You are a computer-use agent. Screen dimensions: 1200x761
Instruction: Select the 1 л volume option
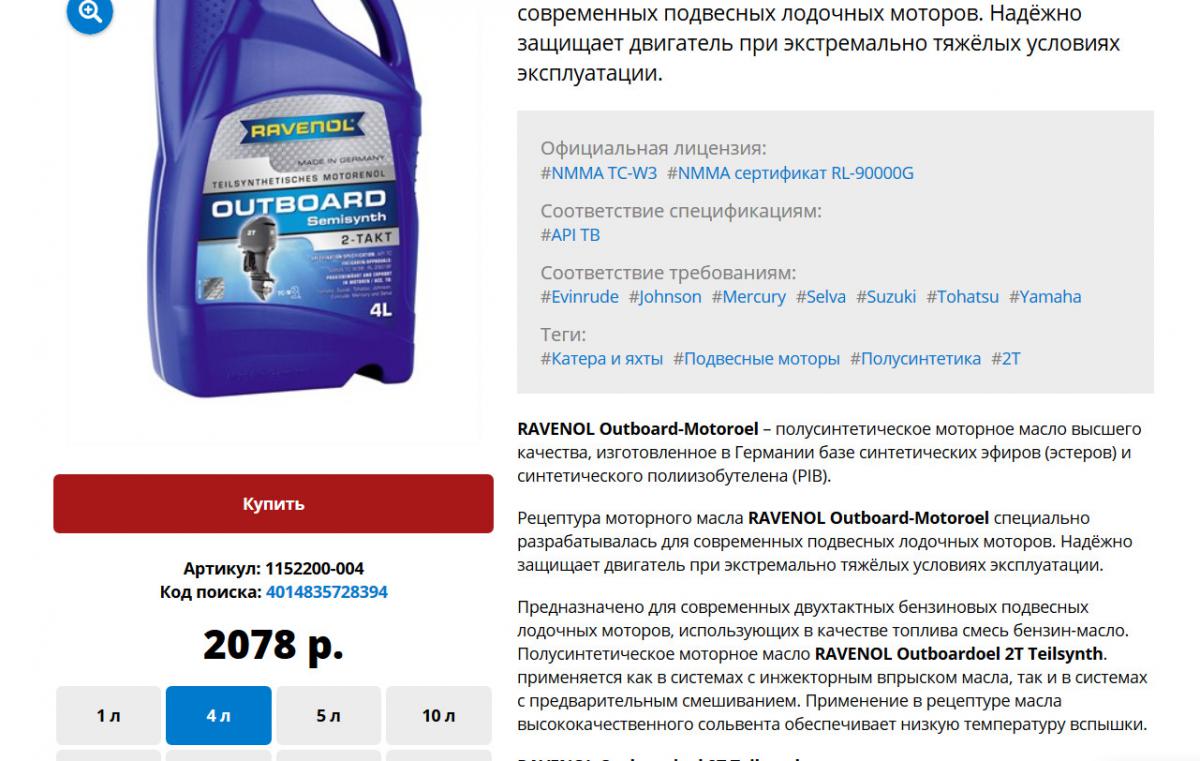pos(108,715)
